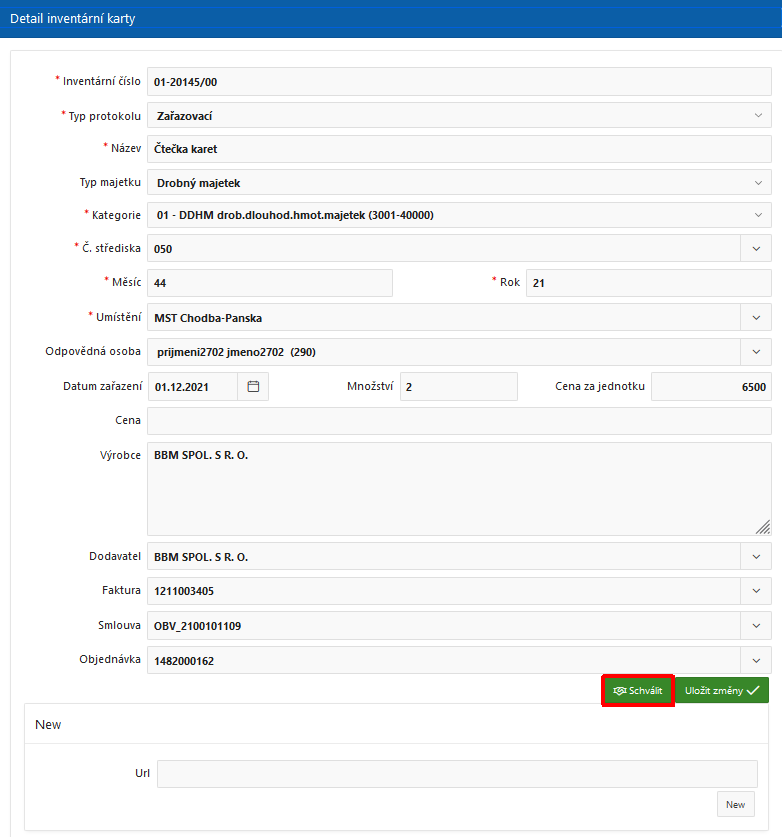This screenshot has width=782, height=837.
Task: Click the Url input field
Action: (457, 773)
